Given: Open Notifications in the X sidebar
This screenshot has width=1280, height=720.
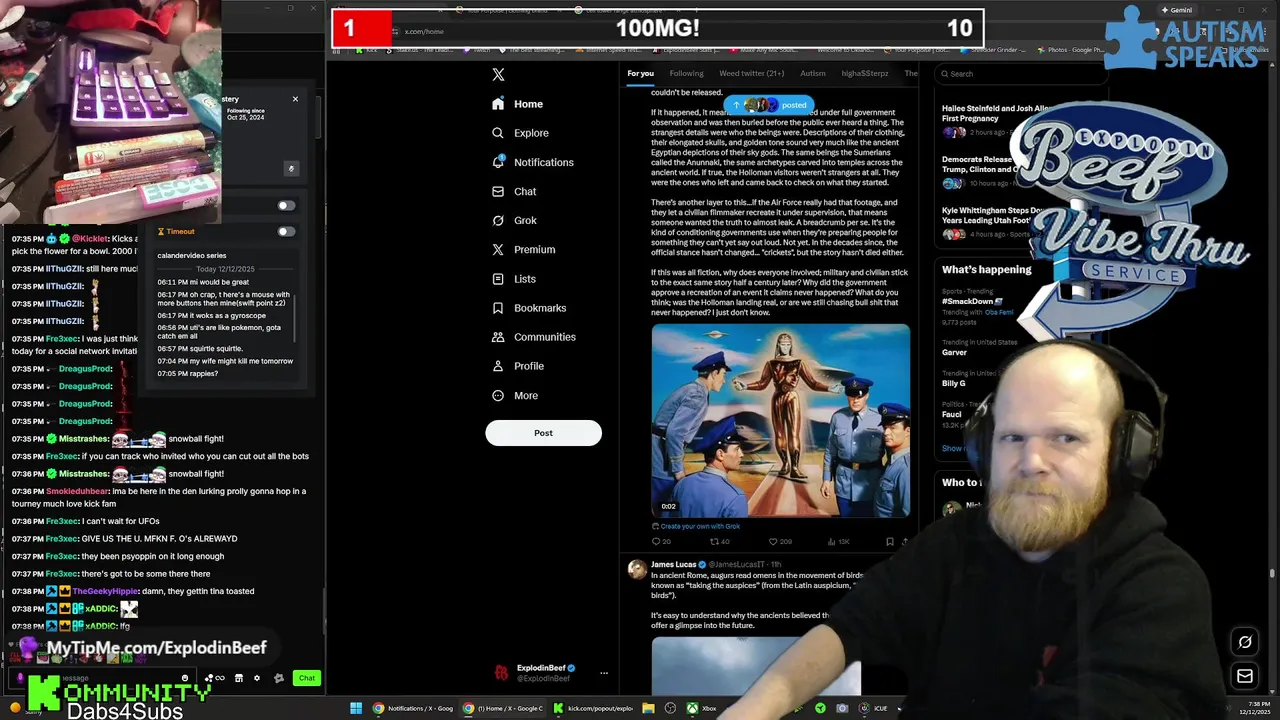Looking at the screenshot, I should click(x=533, y=162).
